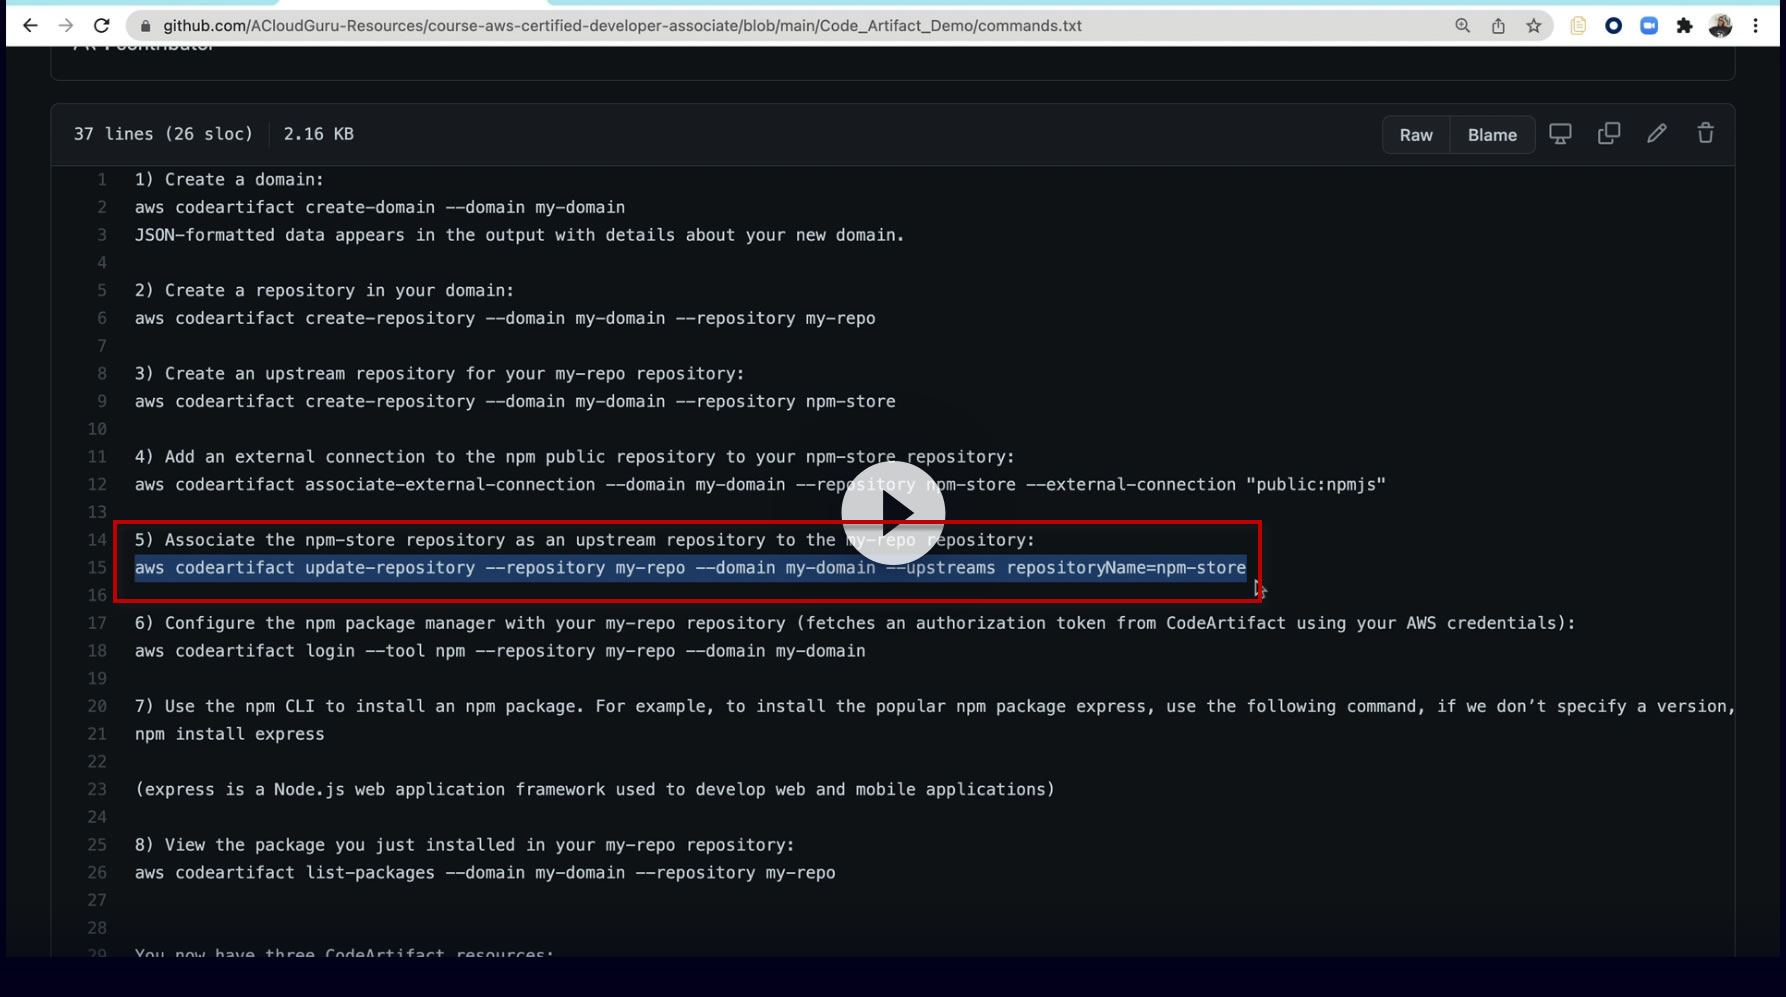Open the blue circle extension icon
Image resolution: width=1786 pixels, height=997 pixels.
[x=1613, y=26]
